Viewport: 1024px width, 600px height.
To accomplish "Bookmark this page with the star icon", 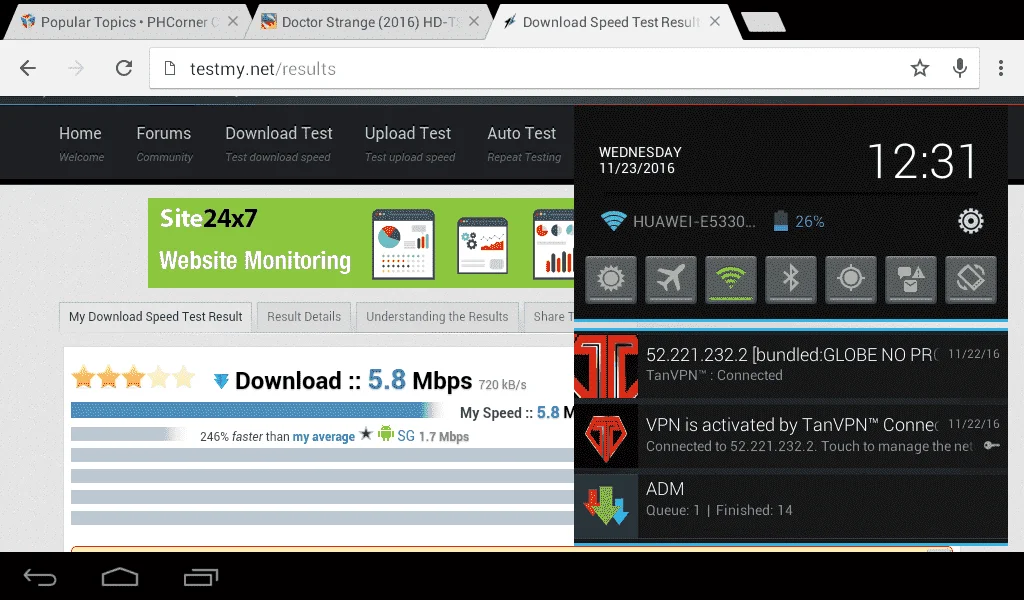I will [x=920, y=68].
